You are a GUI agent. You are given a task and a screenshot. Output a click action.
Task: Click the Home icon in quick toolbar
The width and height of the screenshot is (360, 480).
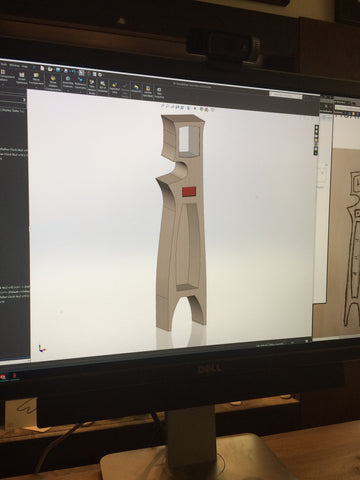pos(34,67)
